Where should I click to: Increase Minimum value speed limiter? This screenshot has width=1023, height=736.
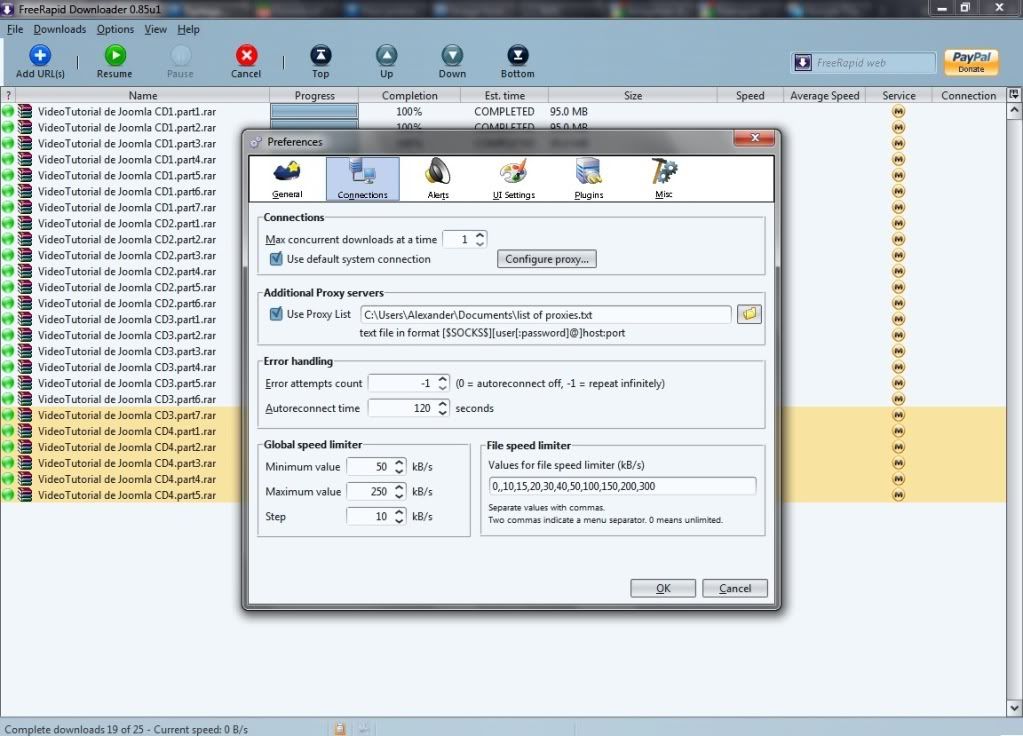[399, 462]
